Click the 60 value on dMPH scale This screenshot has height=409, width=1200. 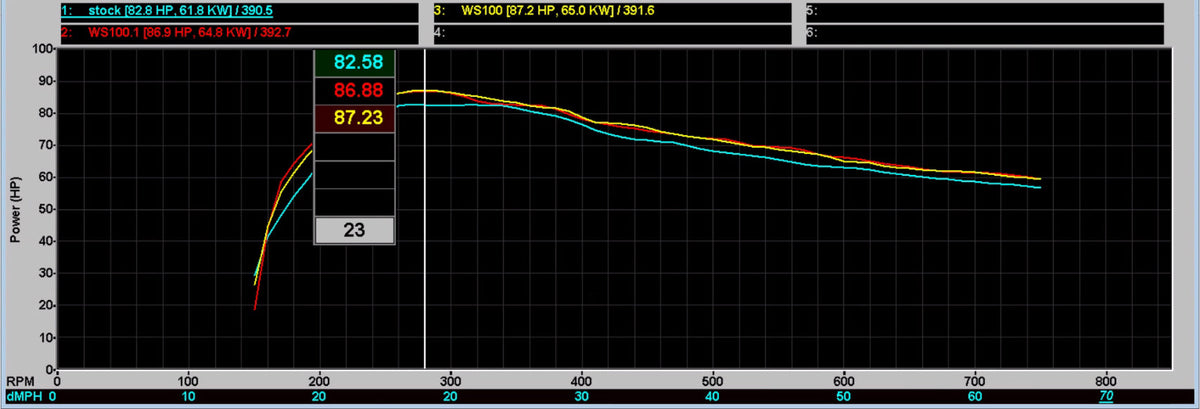[975, 397]
